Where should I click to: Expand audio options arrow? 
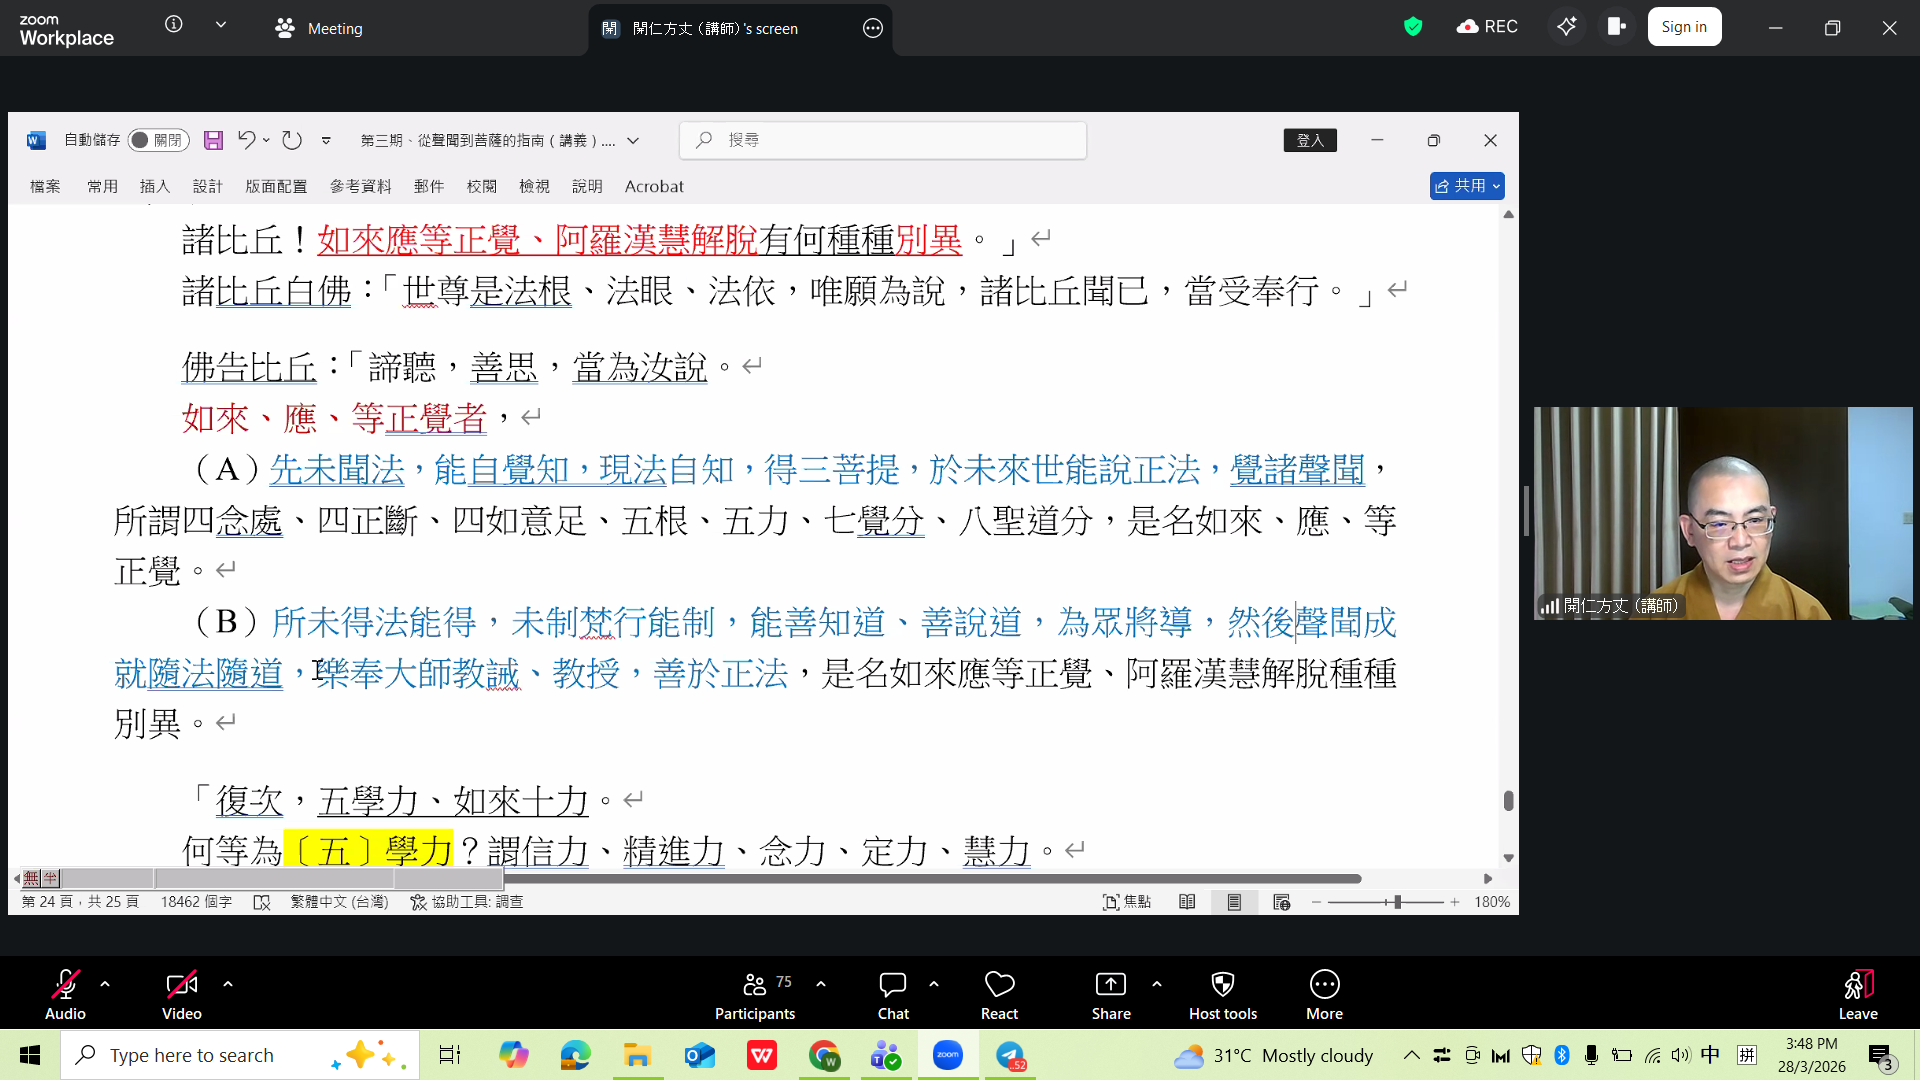pyautogui.click(x=105, y=984)
